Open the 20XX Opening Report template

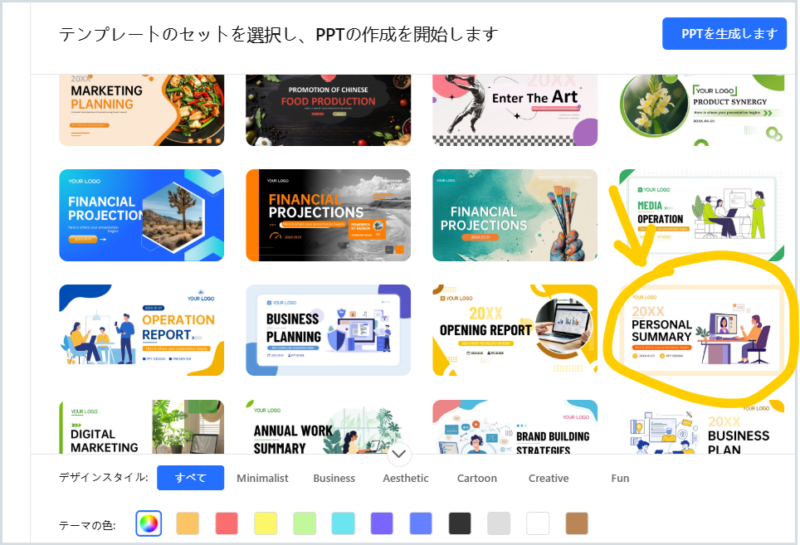pos(515,330)
